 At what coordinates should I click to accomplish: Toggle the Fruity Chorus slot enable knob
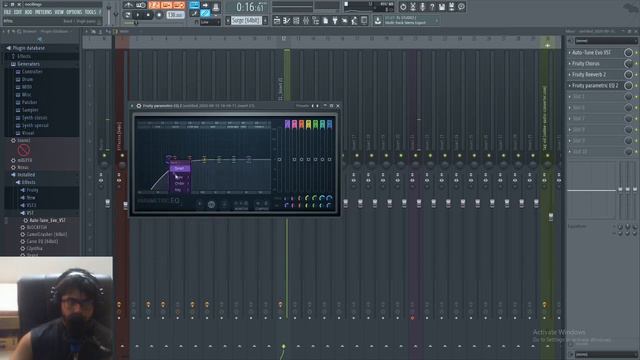point(628,64)
